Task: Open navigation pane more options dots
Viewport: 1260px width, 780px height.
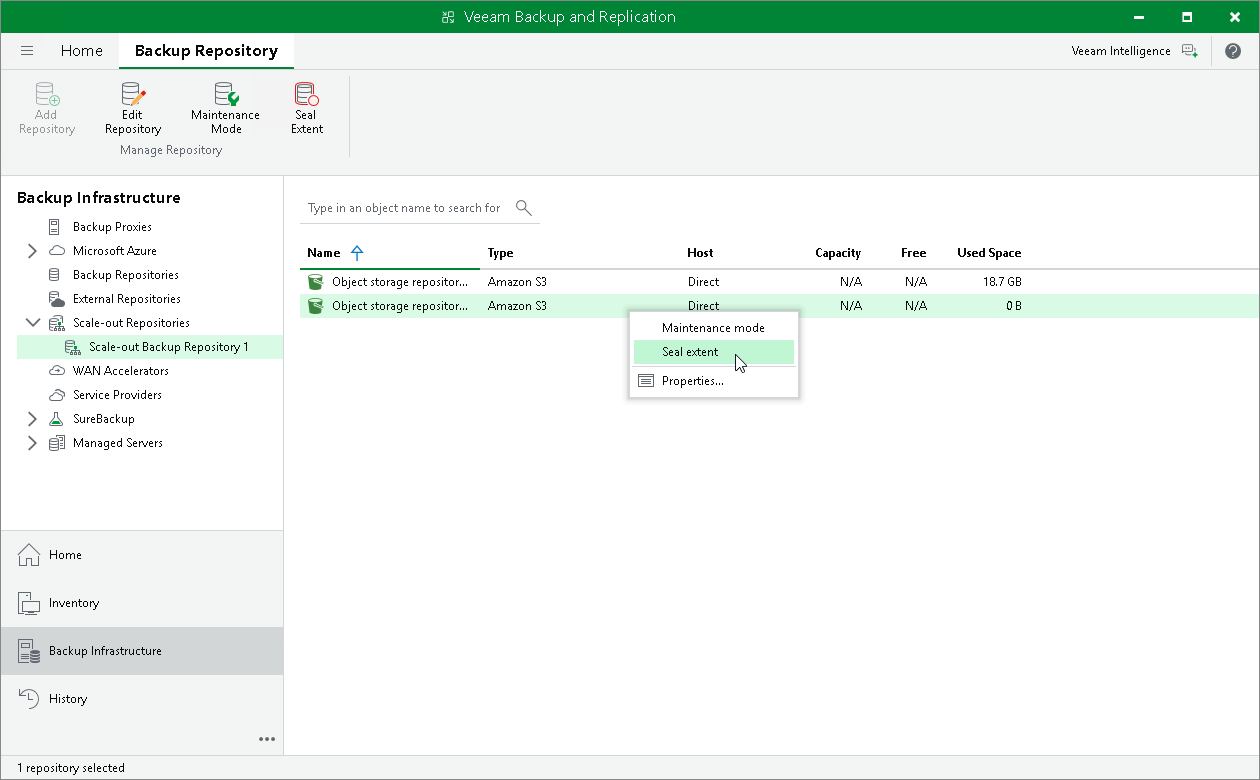Action: [x=267, y=739]
